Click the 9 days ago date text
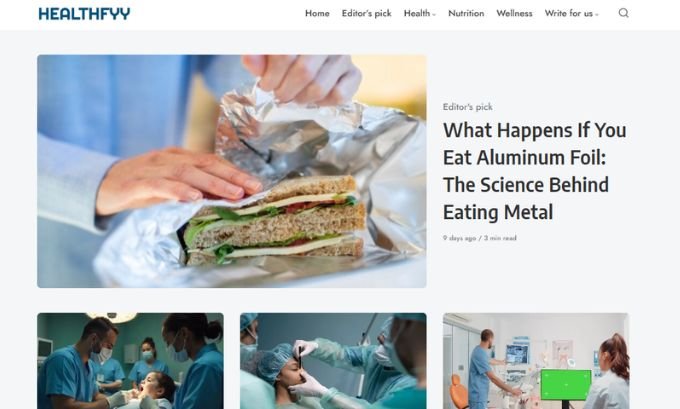This screenshot has width=680, height=409. click(x=459, y=238)
